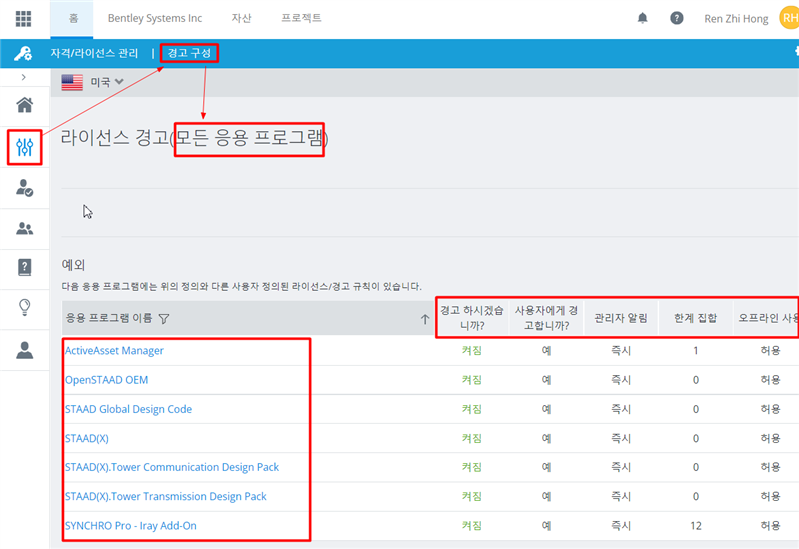Expand the sidebar with the chevron arrow
The image size is (799, 549).
[x=23, y=77]
